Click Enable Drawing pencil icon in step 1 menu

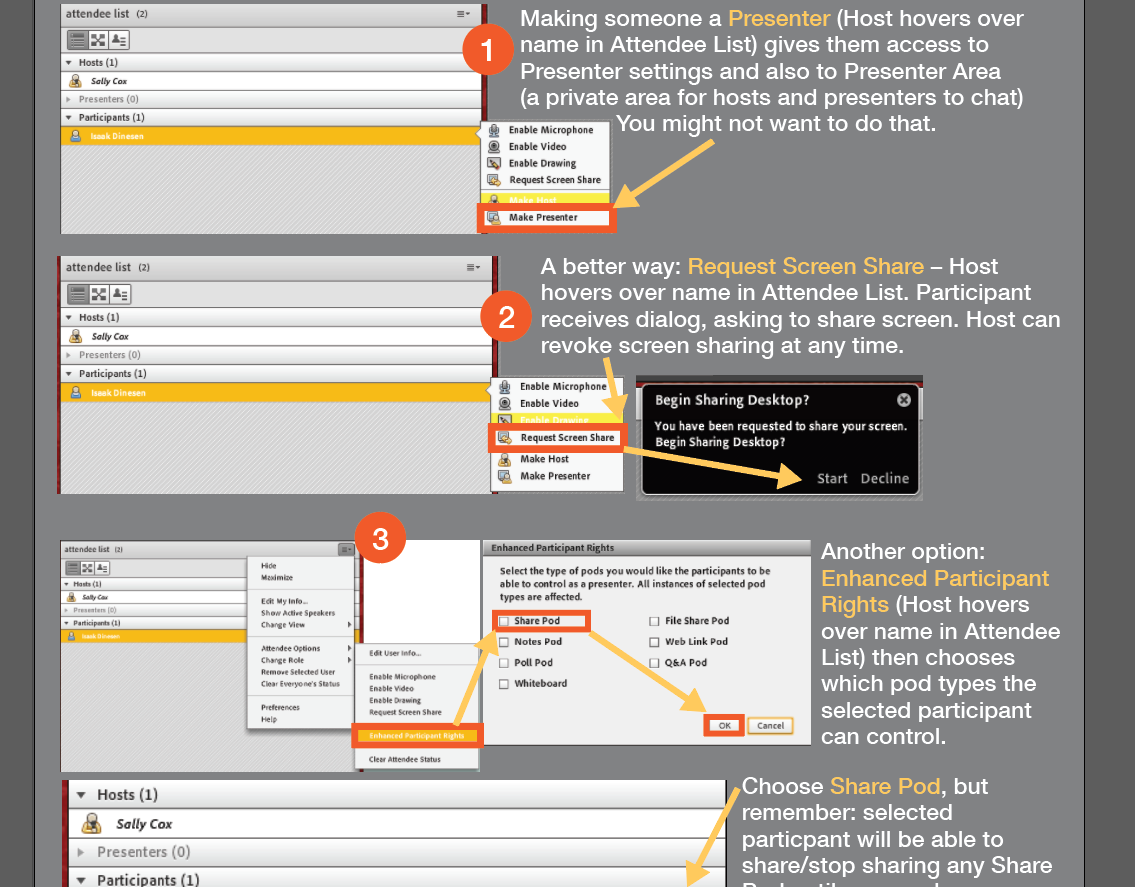494,163
